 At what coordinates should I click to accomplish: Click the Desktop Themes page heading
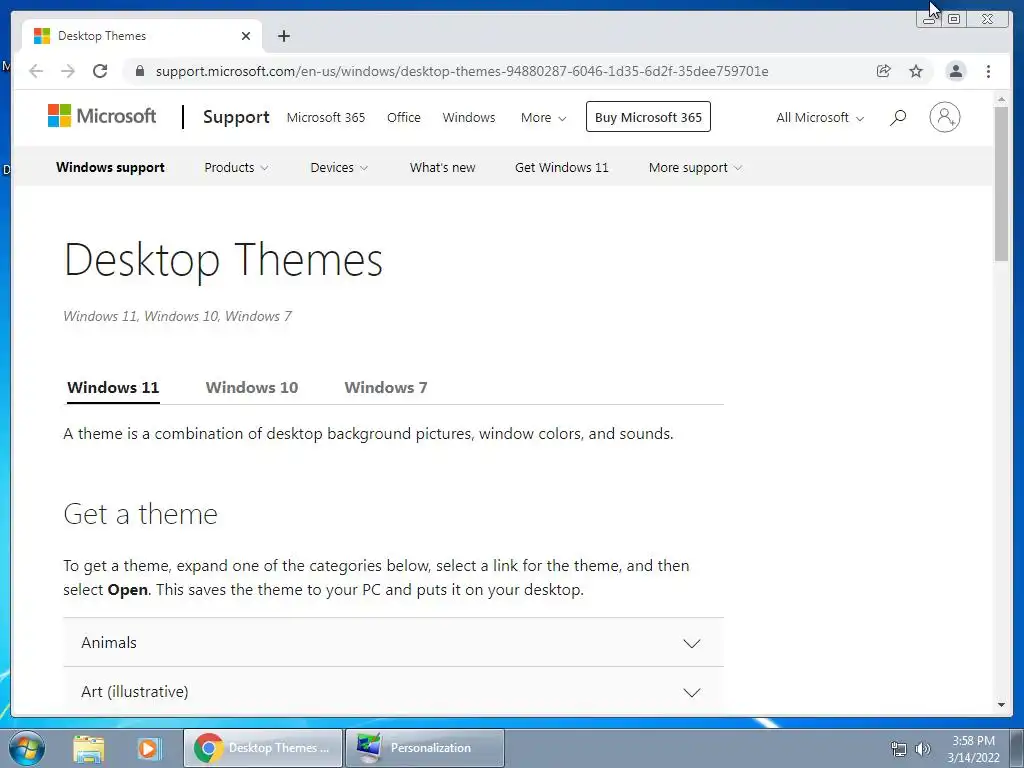click(223, 261)
